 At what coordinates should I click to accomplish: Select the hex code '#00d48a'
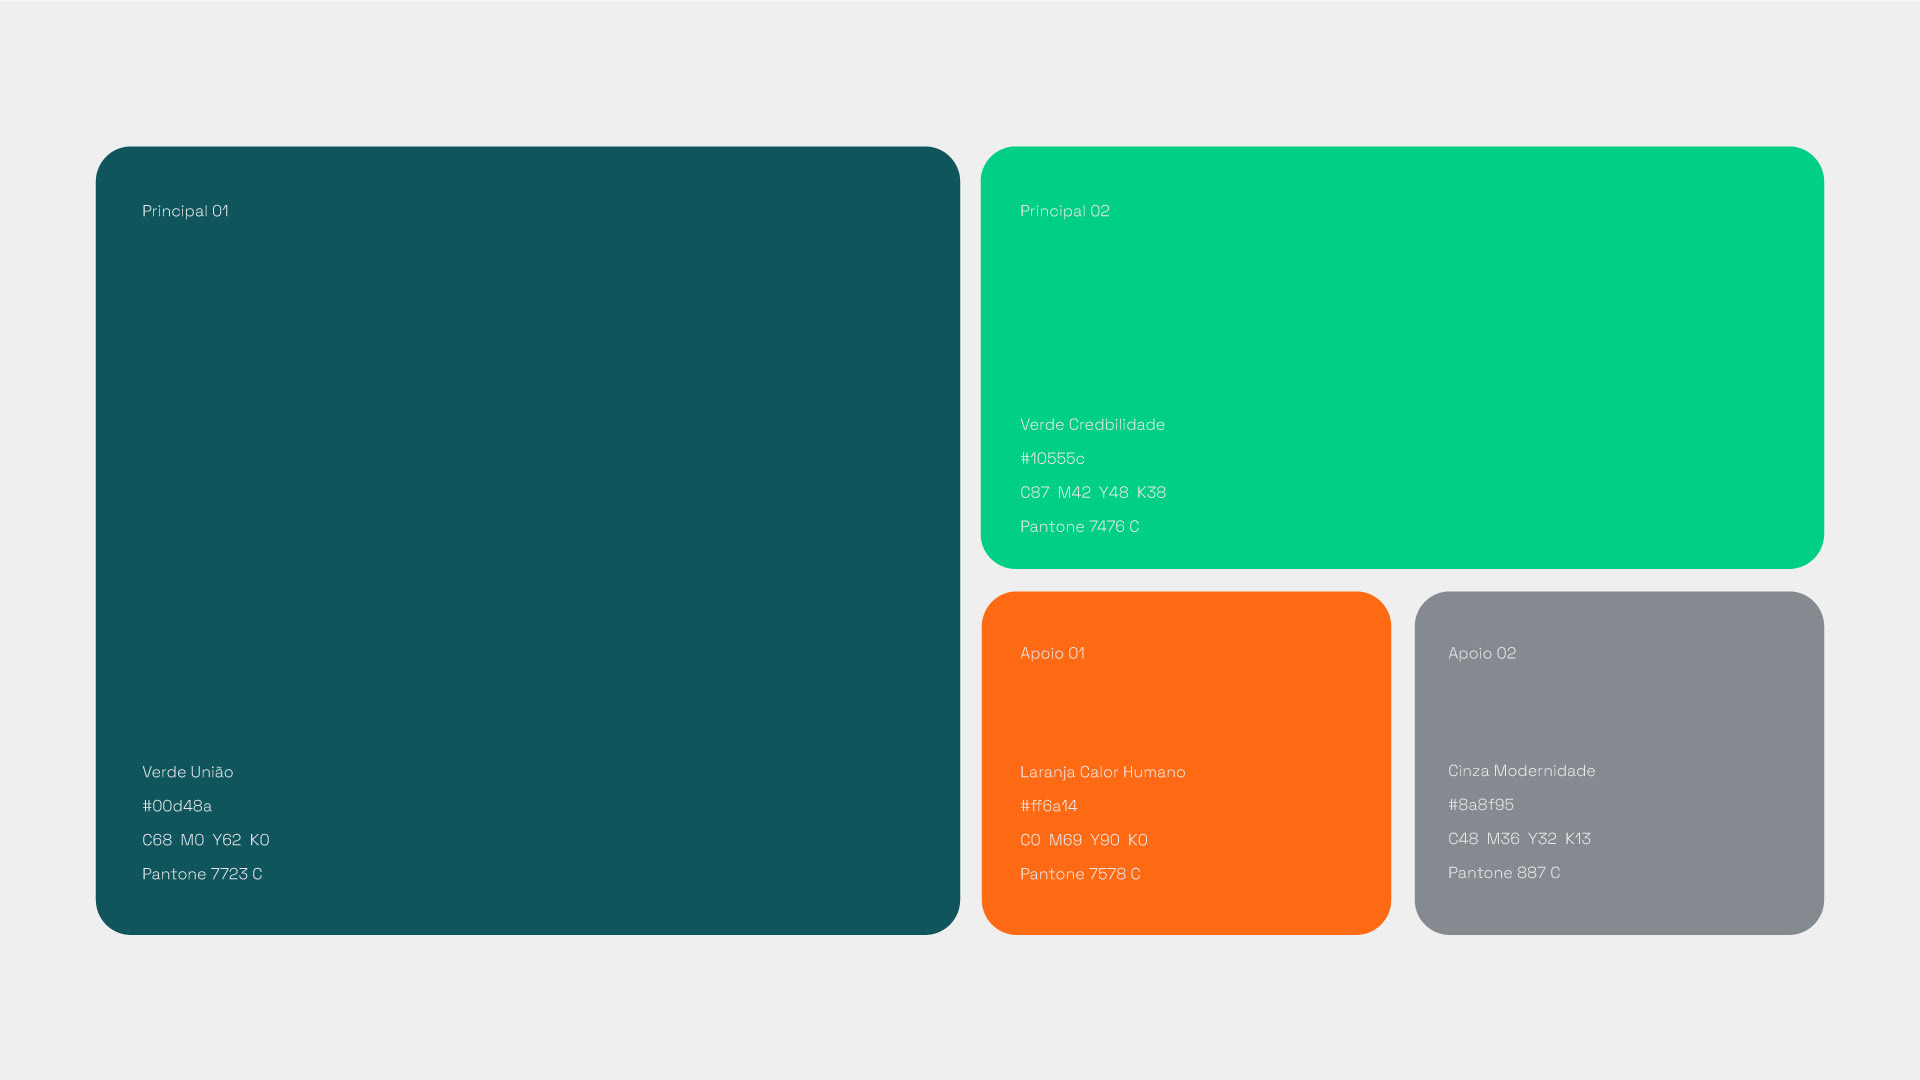click(x=177, y=806)
